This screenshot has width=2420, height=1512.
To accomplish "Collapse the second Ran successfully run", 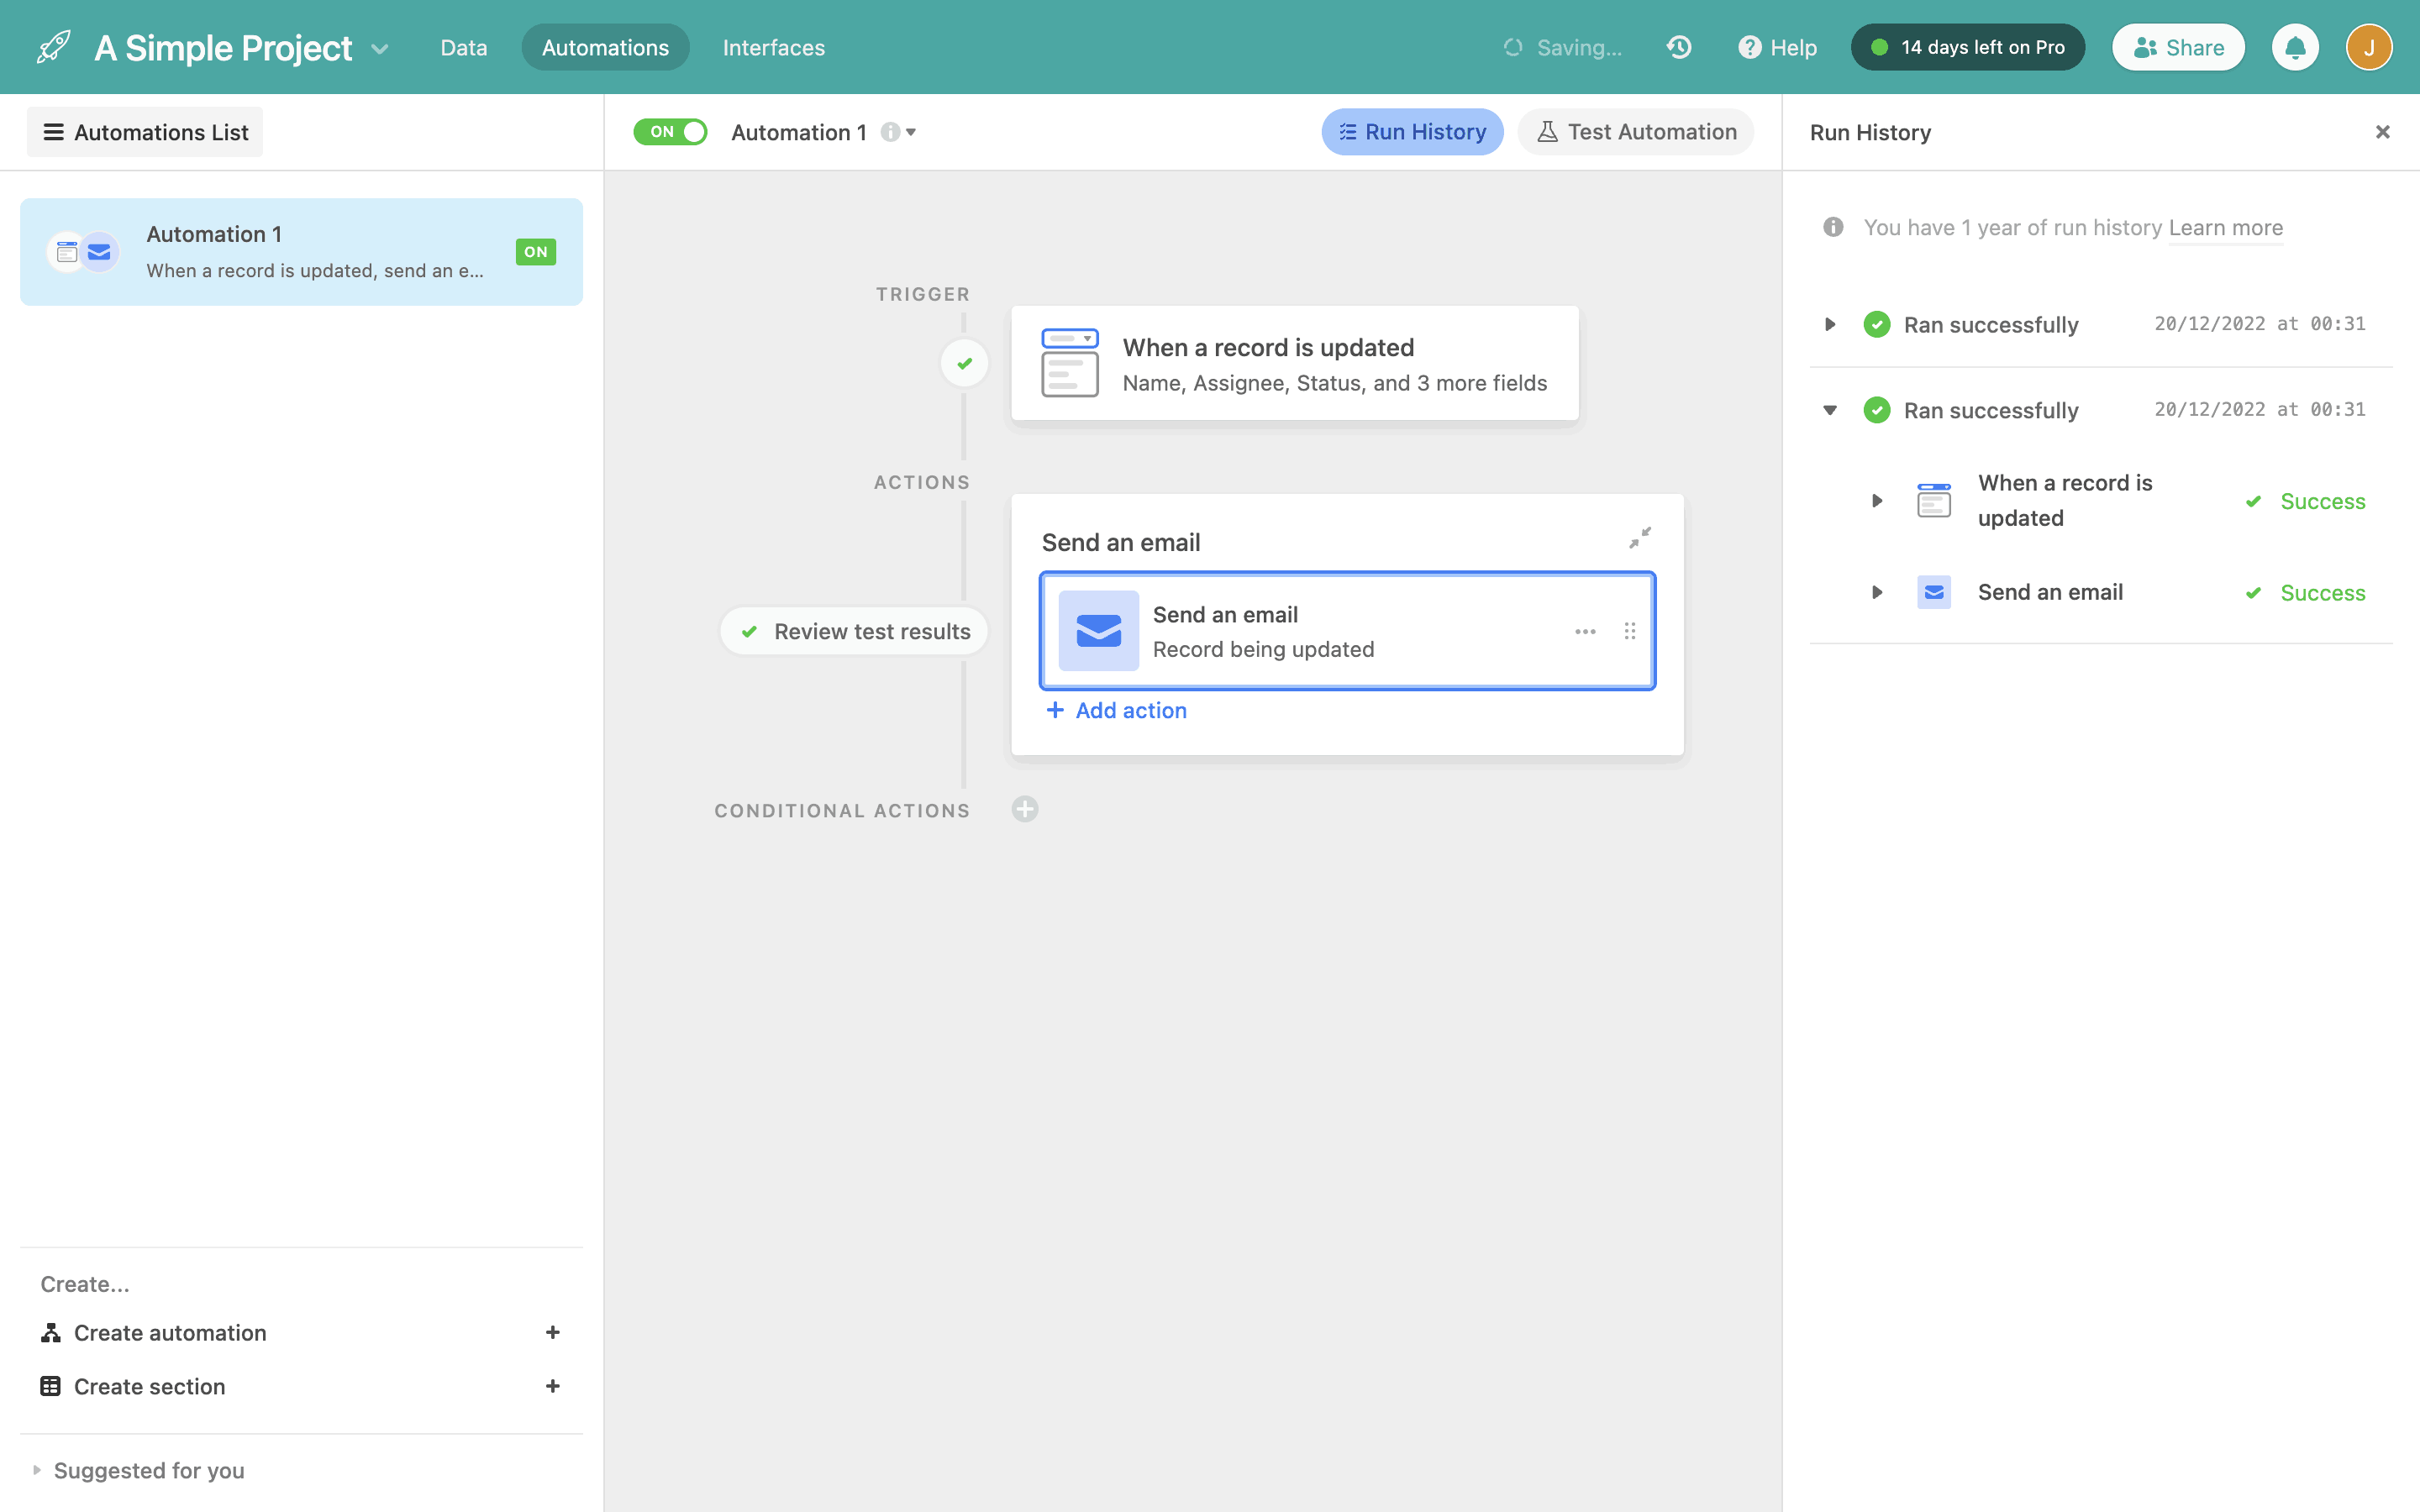I will pyautogui.click(x=1830, y=410).
